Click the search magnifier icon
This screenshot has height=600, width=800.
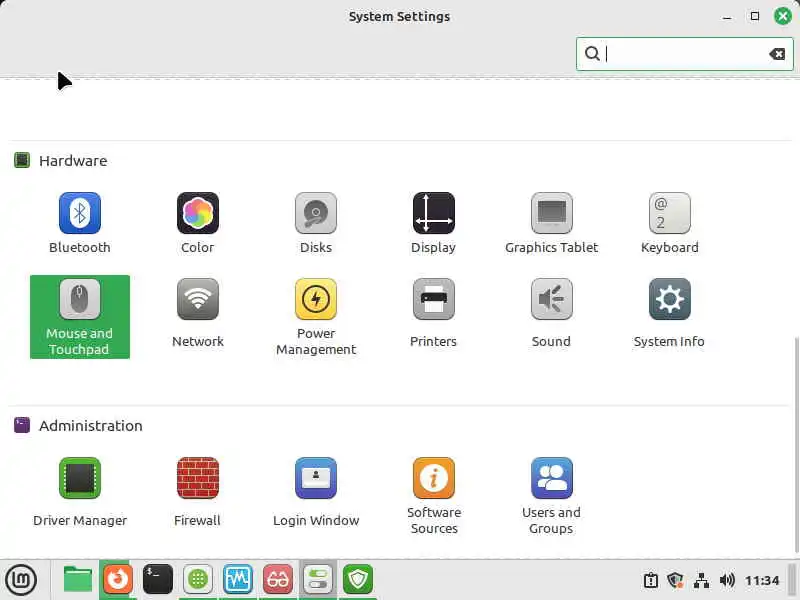[x=592, y=53]
